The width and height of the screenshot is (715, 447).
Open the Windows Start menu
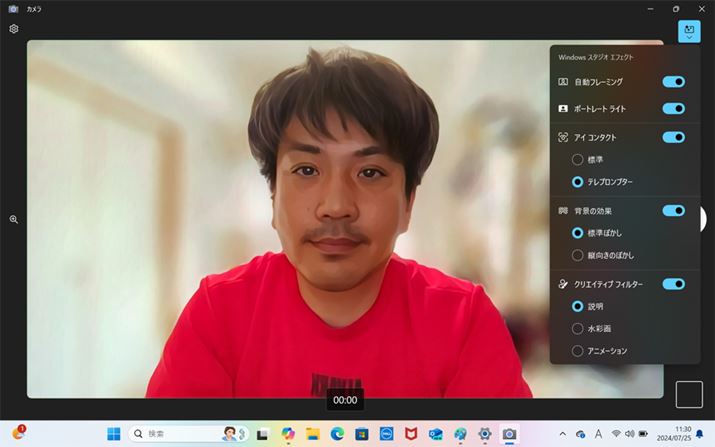point(114,434)
